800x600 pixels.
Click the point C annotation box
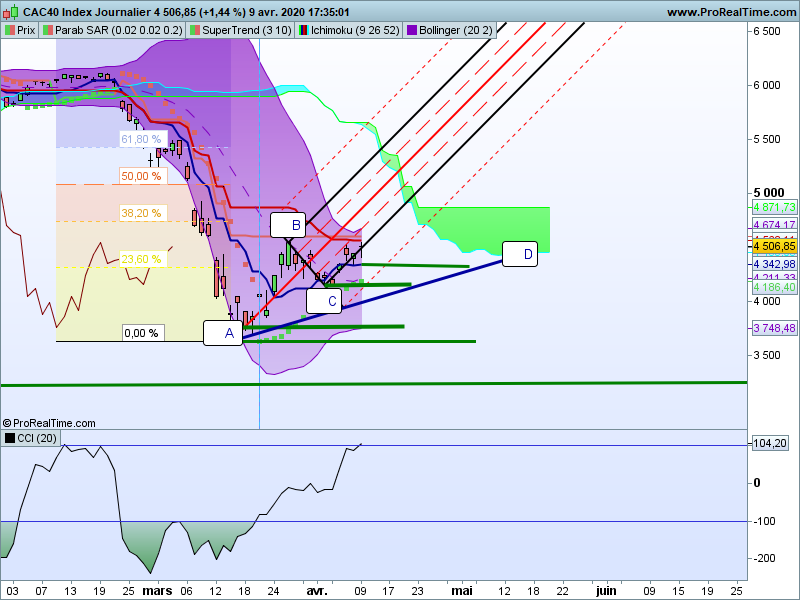pyautogui.click(x=324, y=301)
